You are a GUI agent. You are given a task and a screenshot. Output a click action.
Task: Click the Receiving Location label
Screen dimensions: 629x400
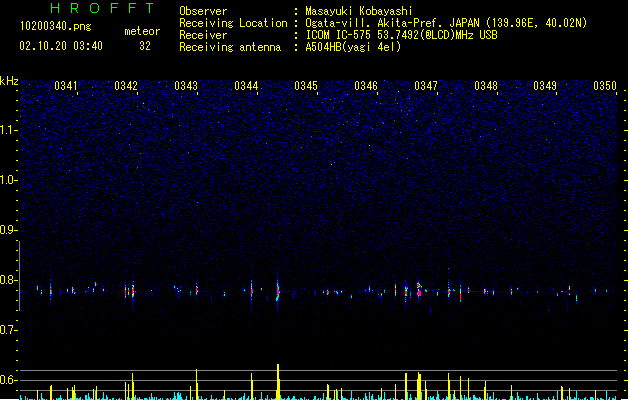(x=233, y=23)
